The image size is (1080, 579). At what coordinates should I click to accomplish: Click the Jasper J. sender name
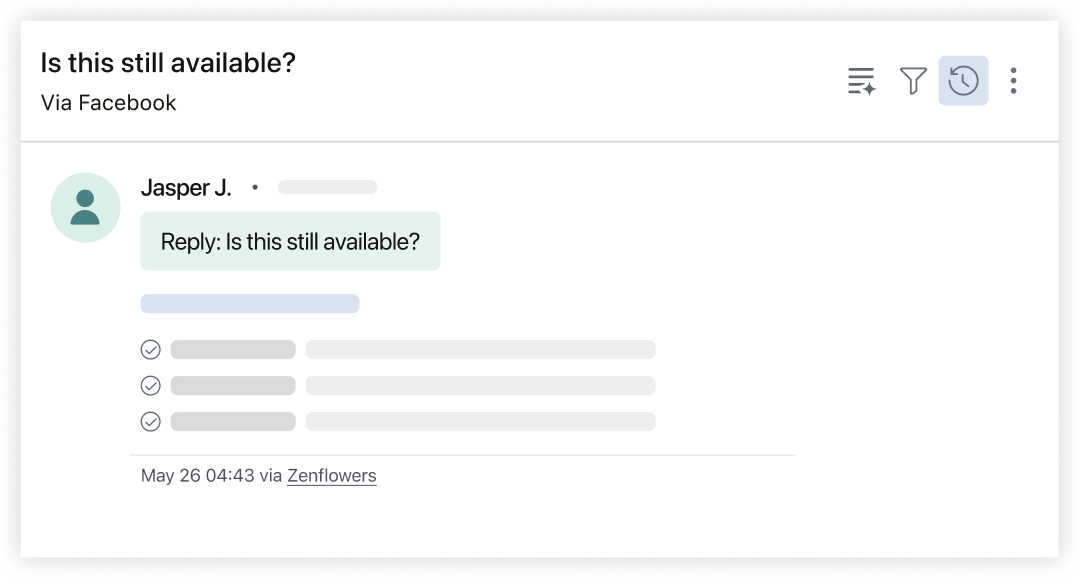[186, 187]
